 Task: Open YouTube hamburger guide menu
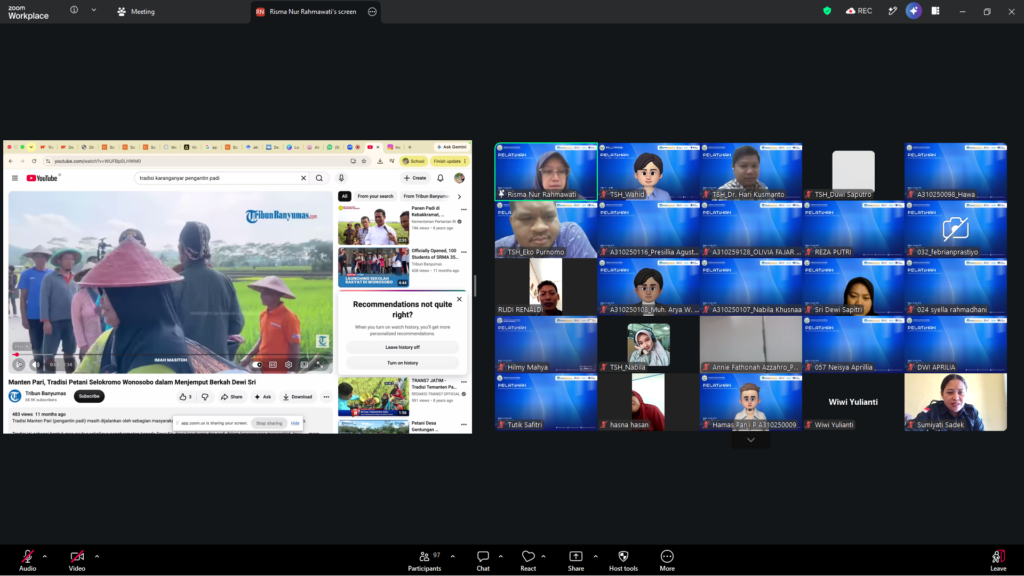[15, 178]
